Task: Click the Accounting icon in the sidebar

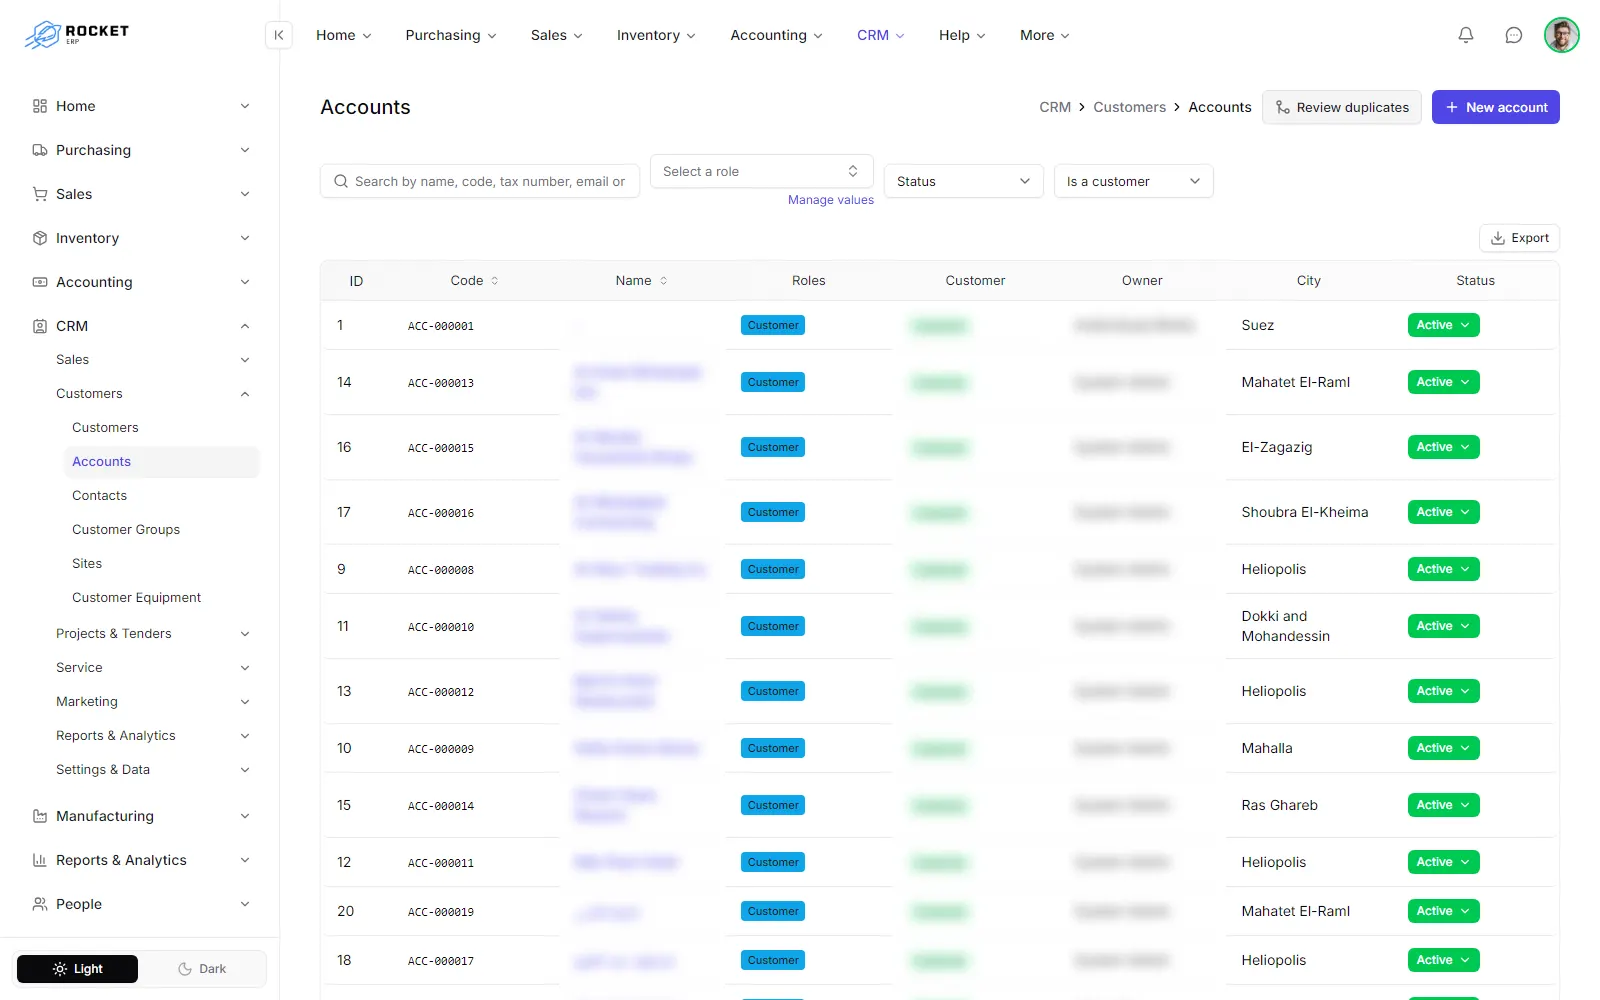Action: coord(40,282)
